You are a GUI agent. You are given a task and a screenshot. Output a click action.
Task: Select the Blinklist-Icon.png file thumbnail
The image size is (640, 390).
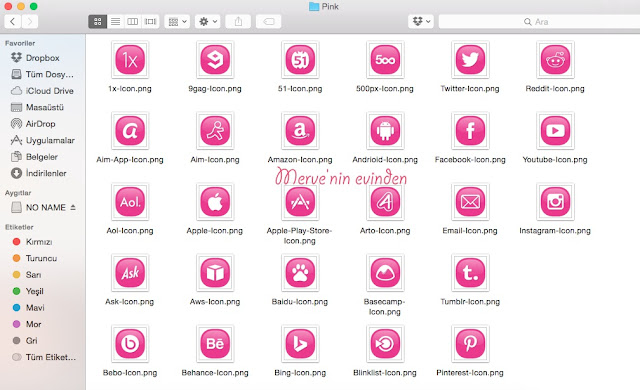tap(385, 343)
